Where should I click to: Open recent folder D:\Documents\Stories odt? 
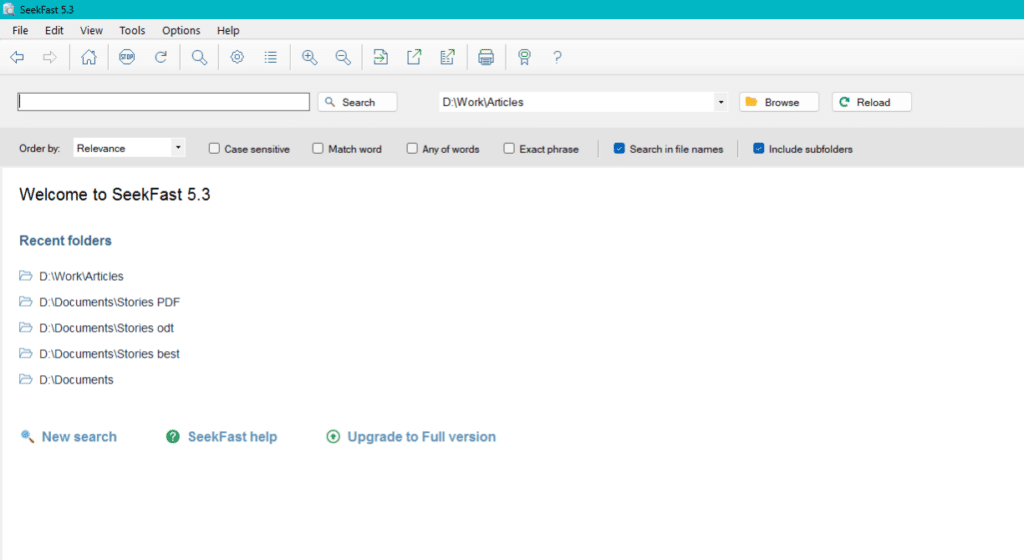tap(106, 328)
